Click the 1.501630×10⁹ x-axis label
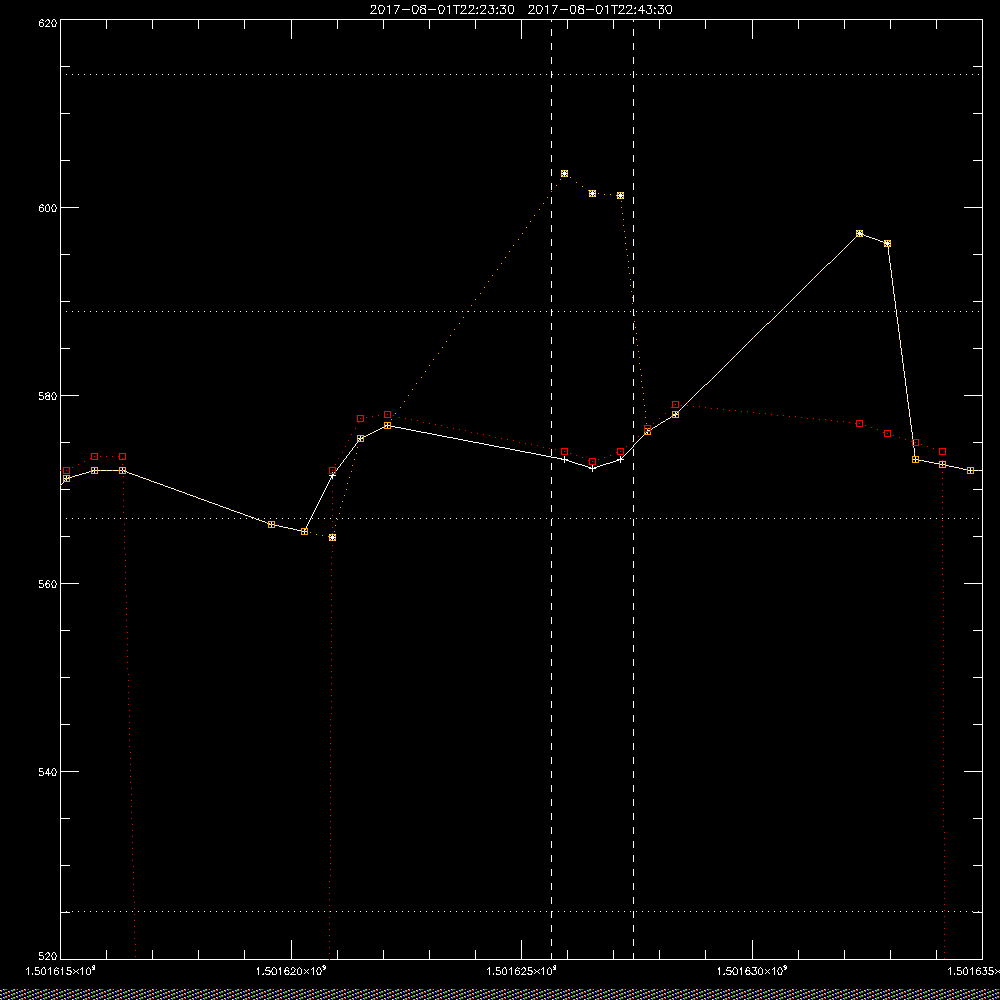The width and height of the screenshot is (1000, 1000). 753,971
